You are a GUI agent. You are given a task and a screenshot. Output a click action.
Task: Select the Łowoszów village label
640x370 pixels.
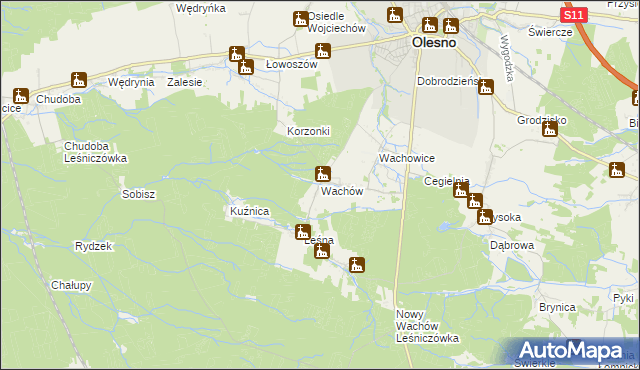tap(291, 64)
